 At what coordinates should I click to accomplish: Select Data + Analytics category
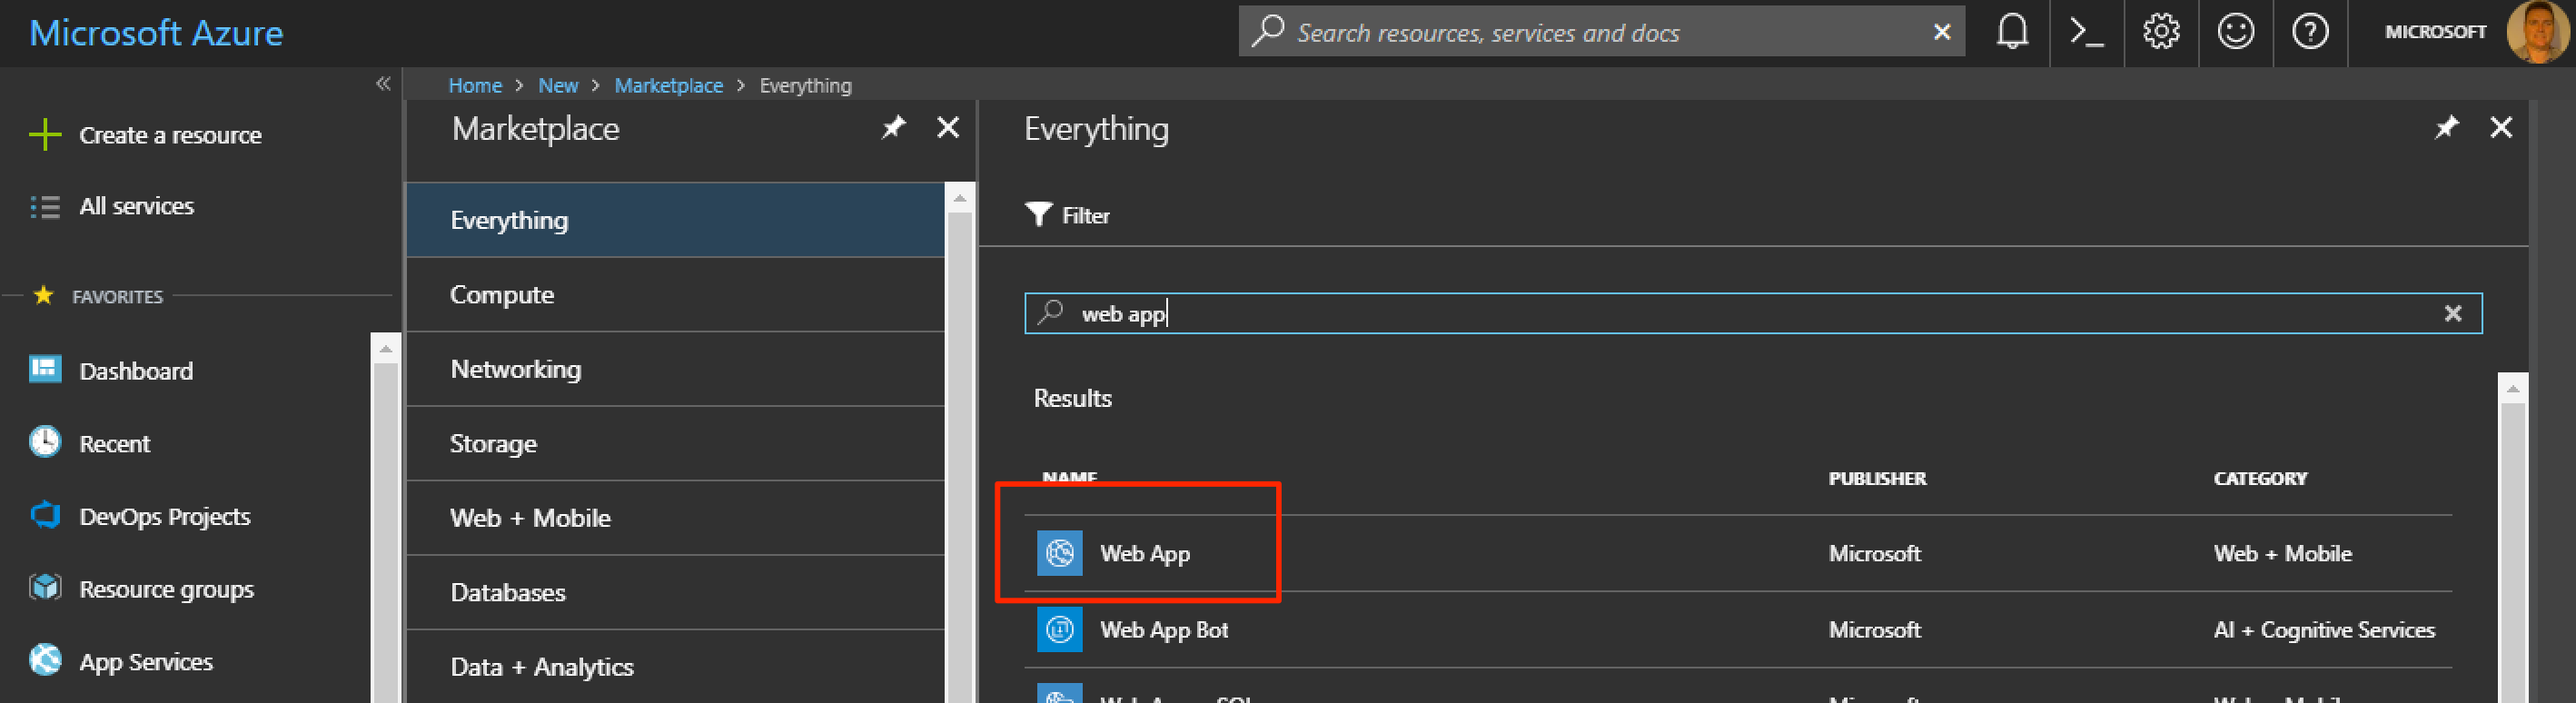point(676,667)
